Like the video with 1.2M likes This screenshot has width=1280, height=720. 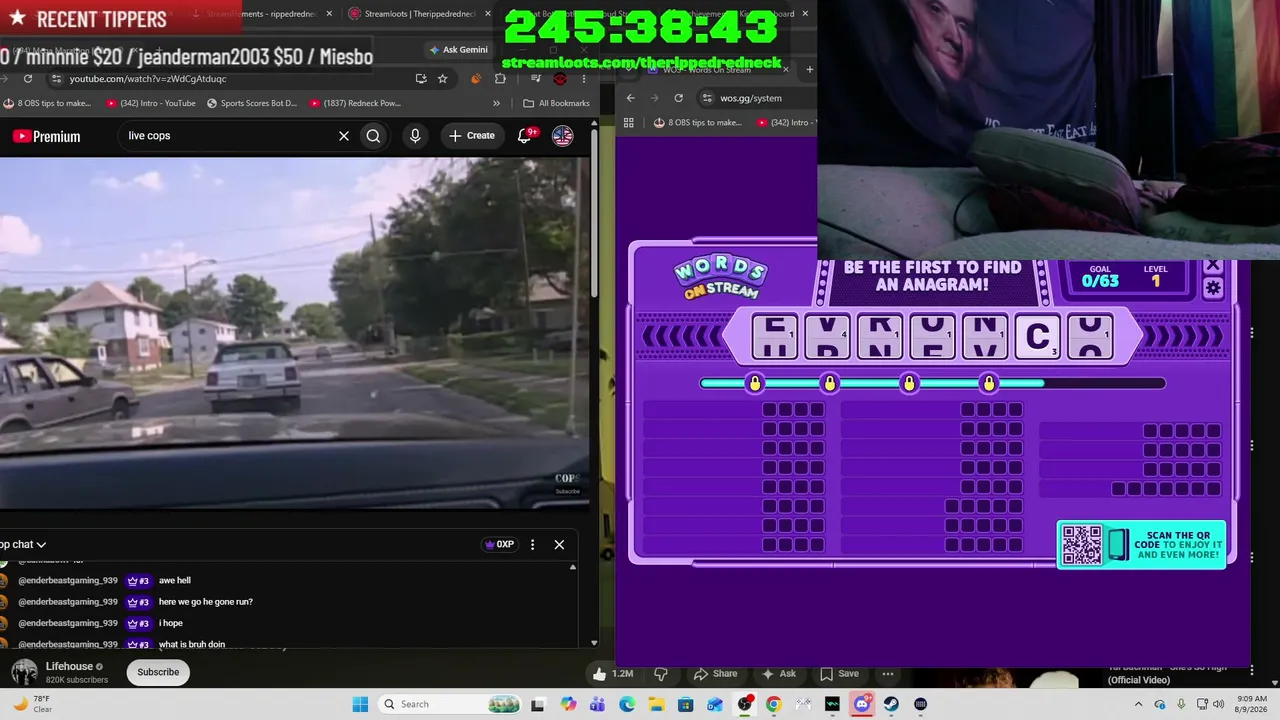(x=612, y=674)
